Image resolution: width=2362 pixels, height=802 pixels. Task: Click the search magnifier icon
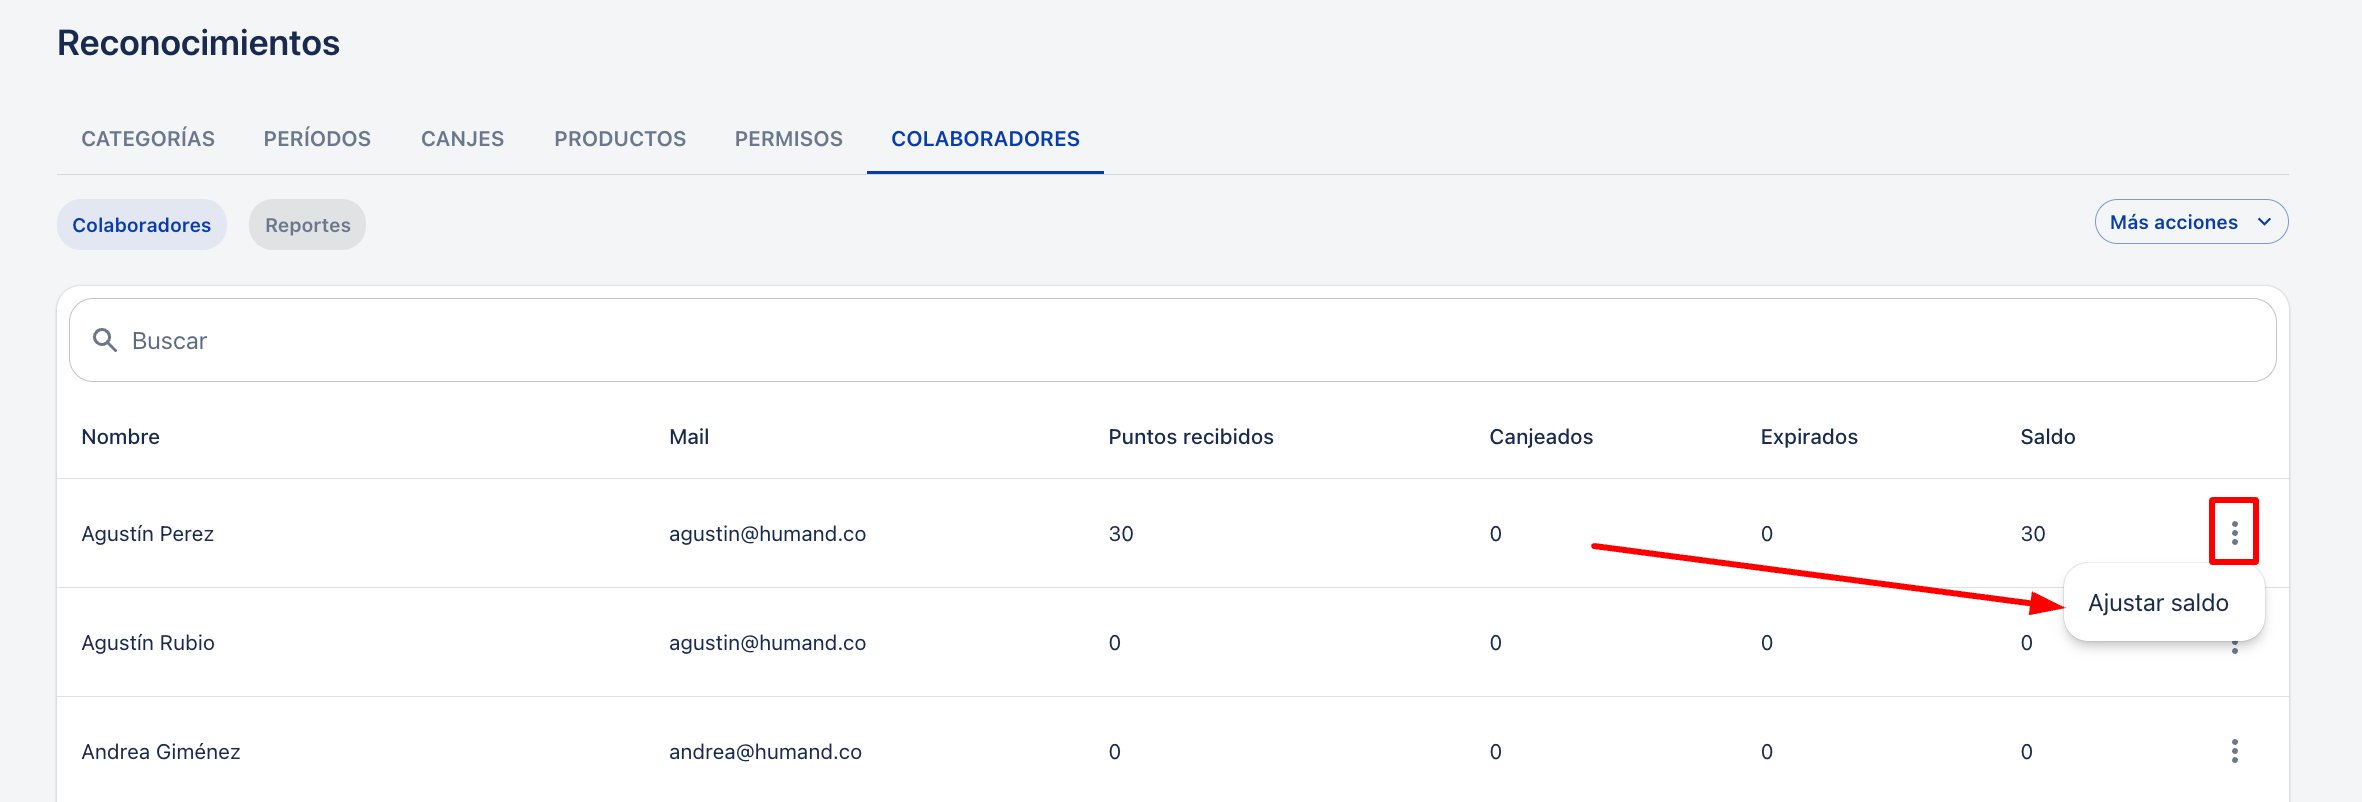[105, 340]
